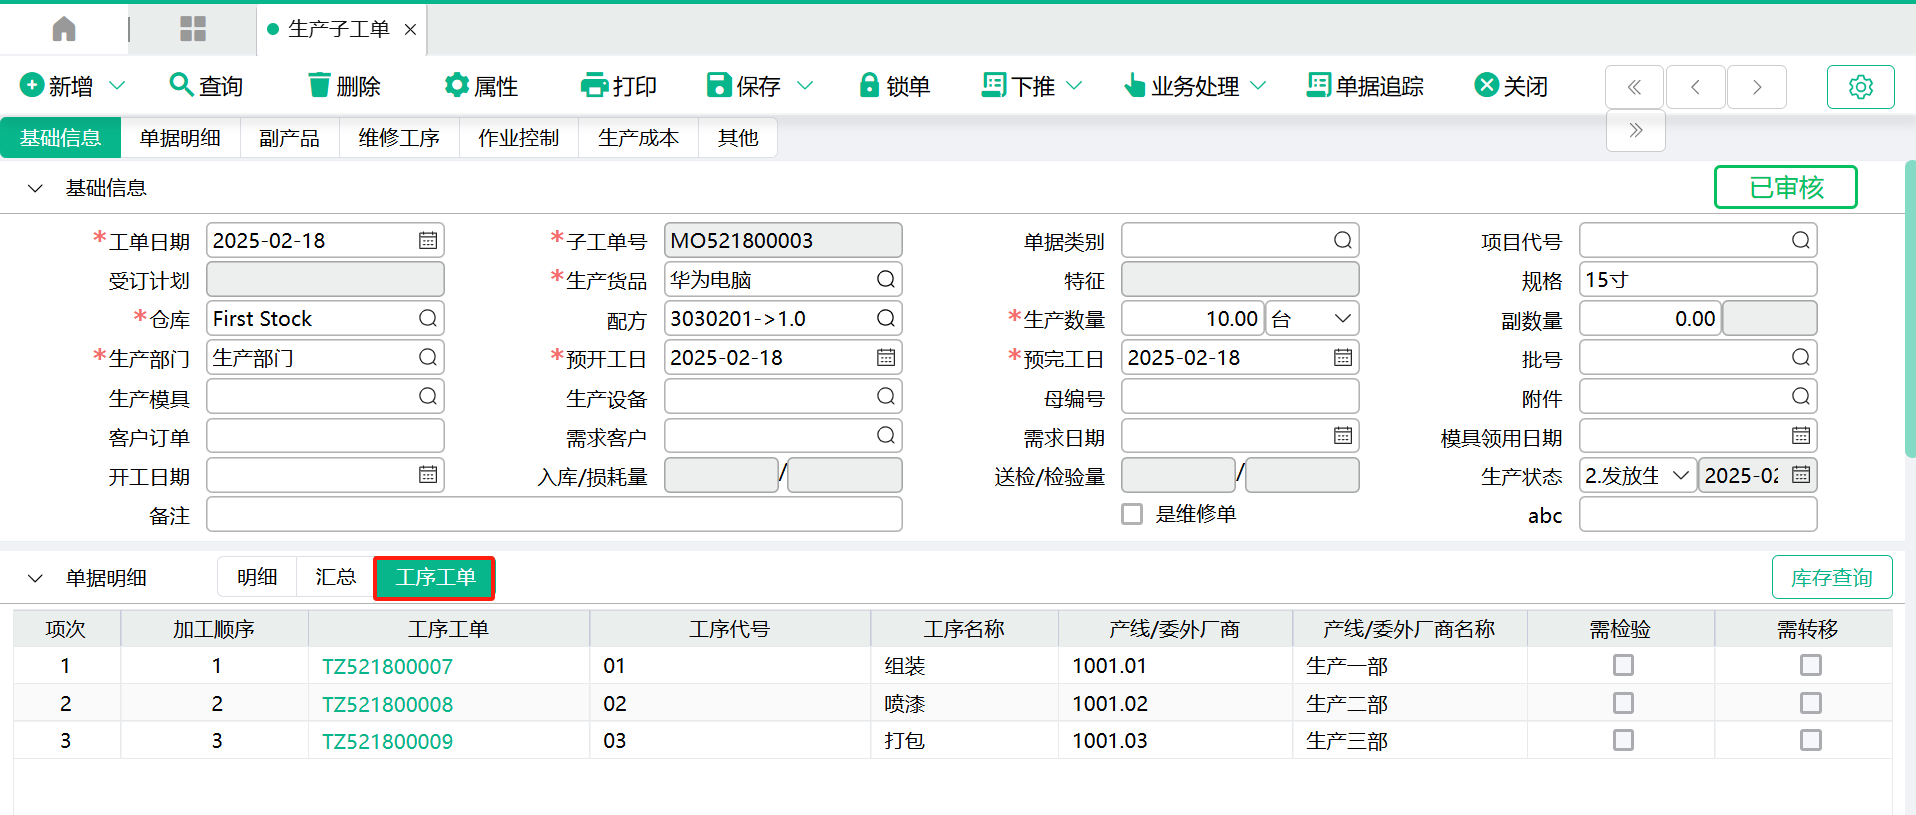Click the 查询 search button
1916x815 pixels.
206,86
